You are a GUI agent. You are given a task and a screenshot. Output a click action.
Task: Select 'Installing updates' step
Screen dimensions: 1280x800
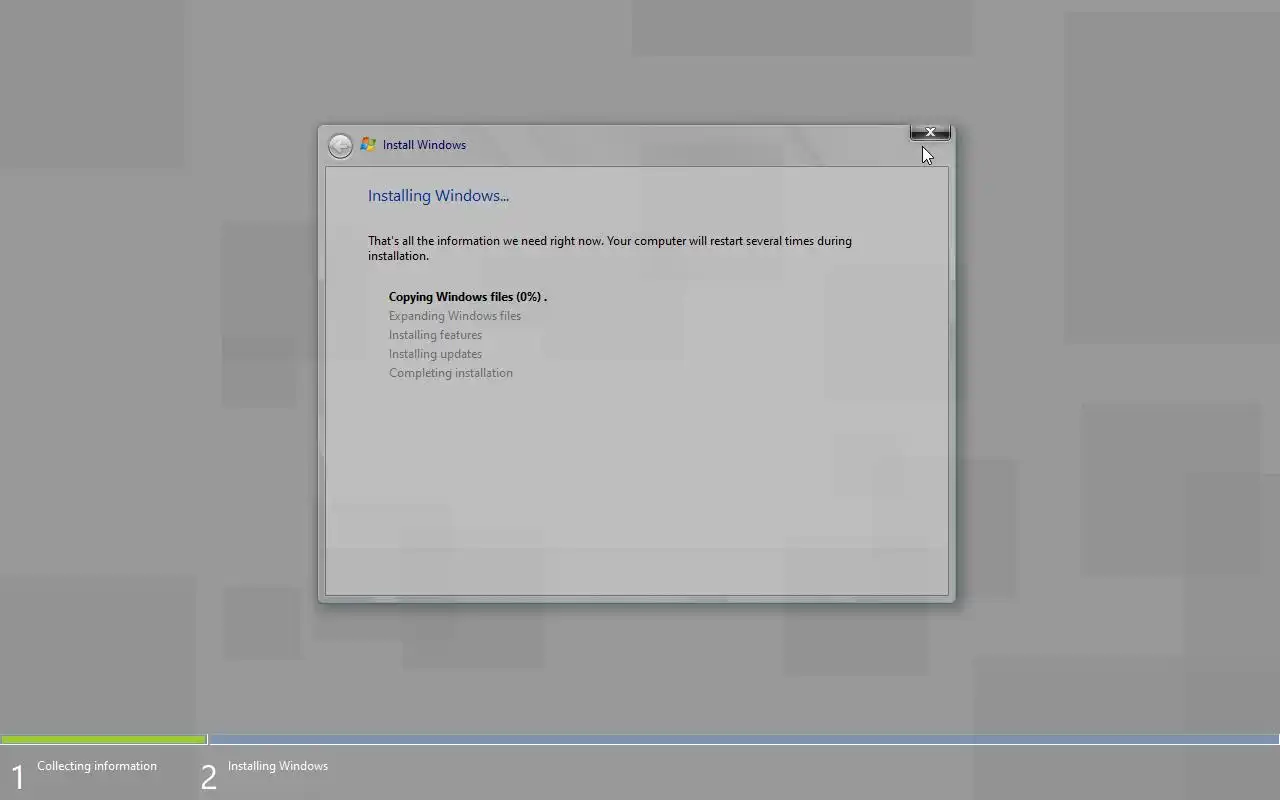tap(435, 354)
